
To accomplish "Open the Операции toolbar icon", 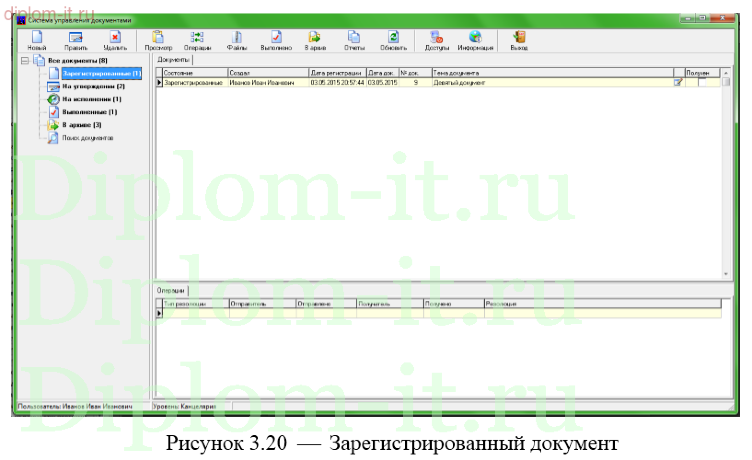I will click(197, 40).
